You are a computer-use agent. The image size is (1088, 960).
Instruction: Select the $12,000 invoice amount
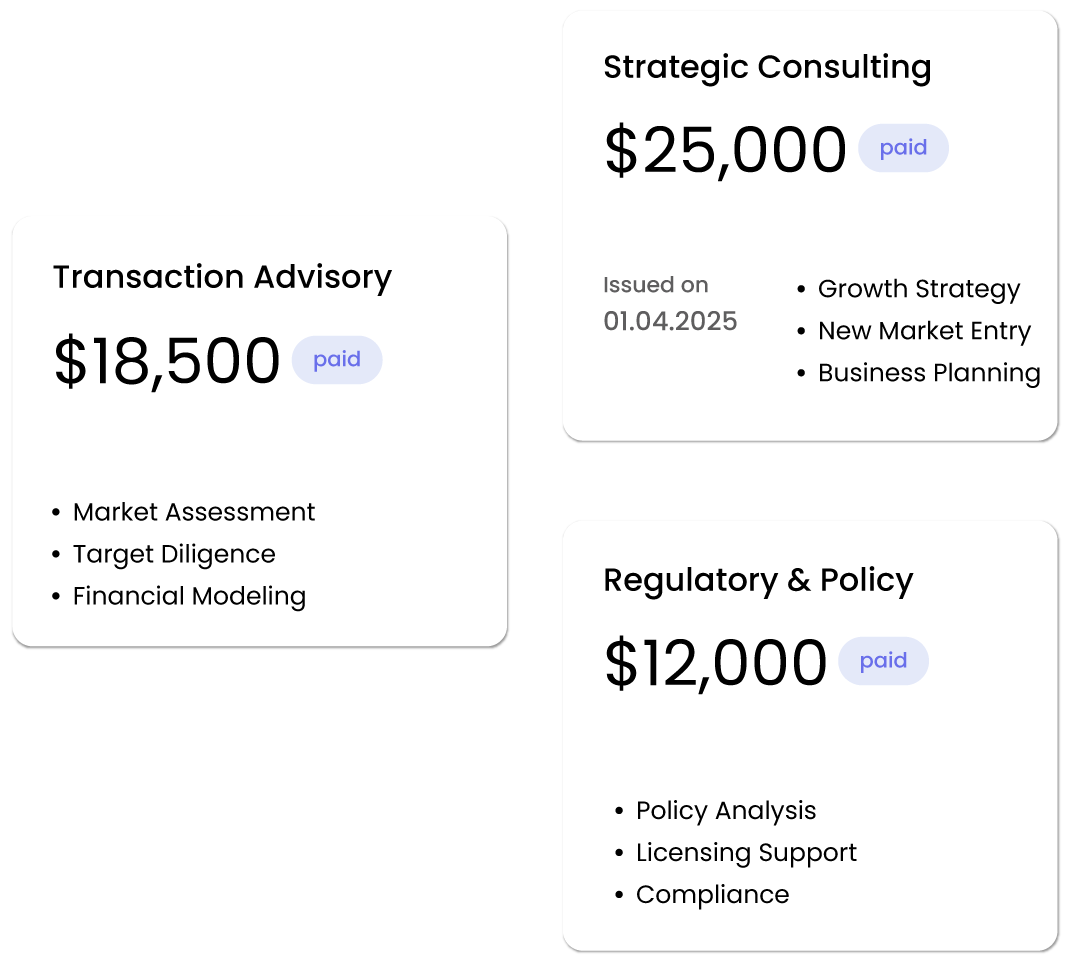point(715,663)
